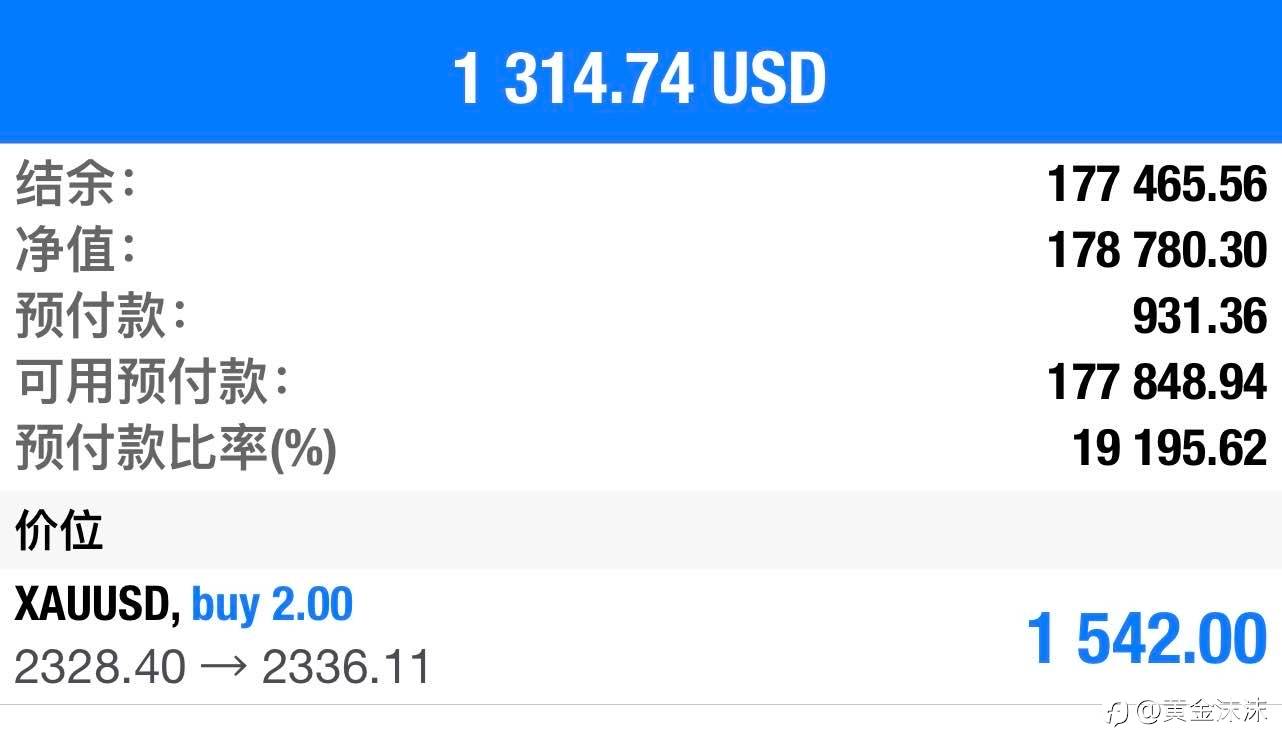Select the position profit 1 542.00
Image resolution: width=1282 pixels, height=756 pixels.
pos(1146,638)
